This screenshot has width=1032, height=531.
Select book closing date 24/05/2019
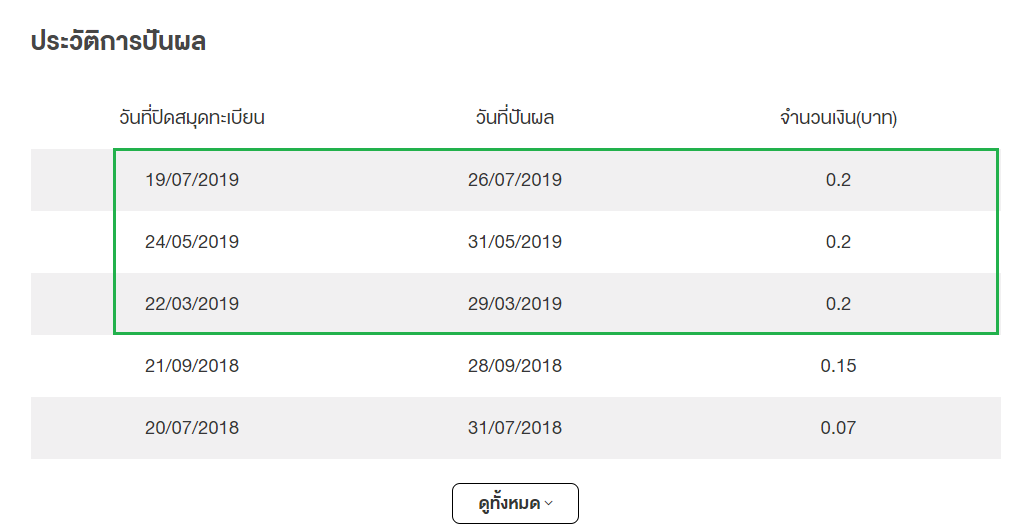[192, 242]
